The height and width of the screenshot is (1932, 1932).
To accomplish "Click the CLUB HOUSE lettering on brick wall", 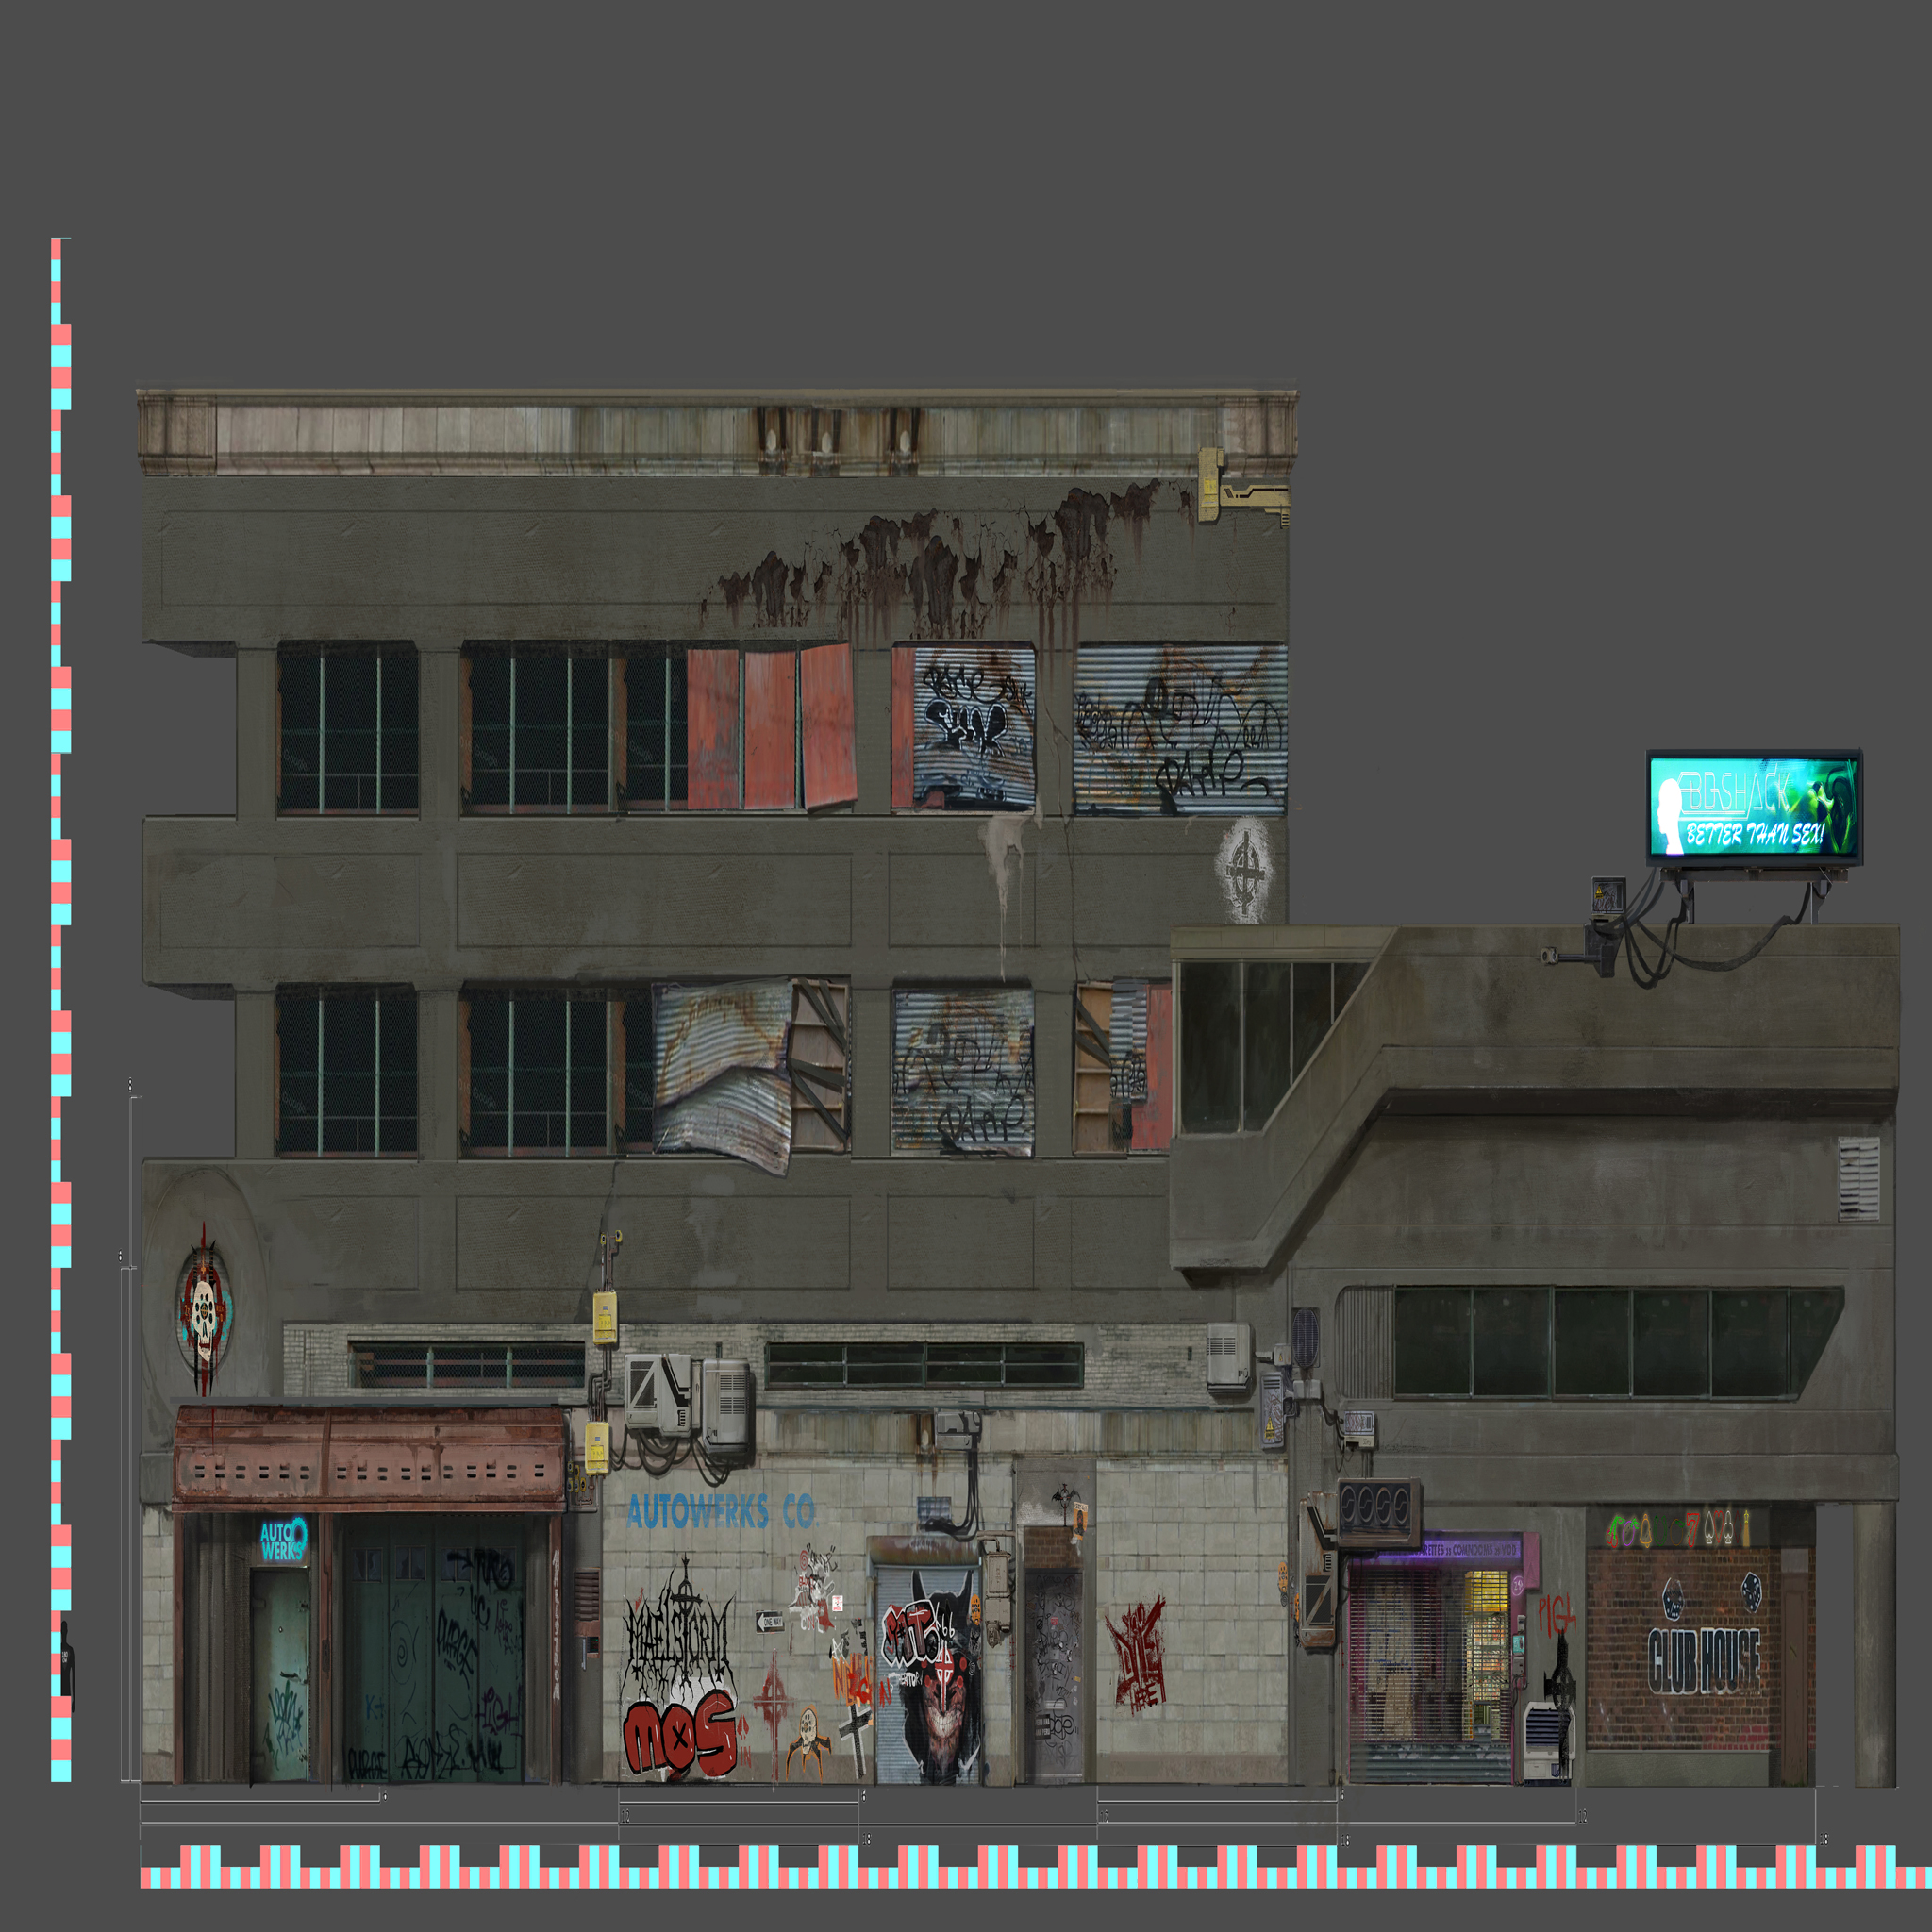I will (1704, 1661).
